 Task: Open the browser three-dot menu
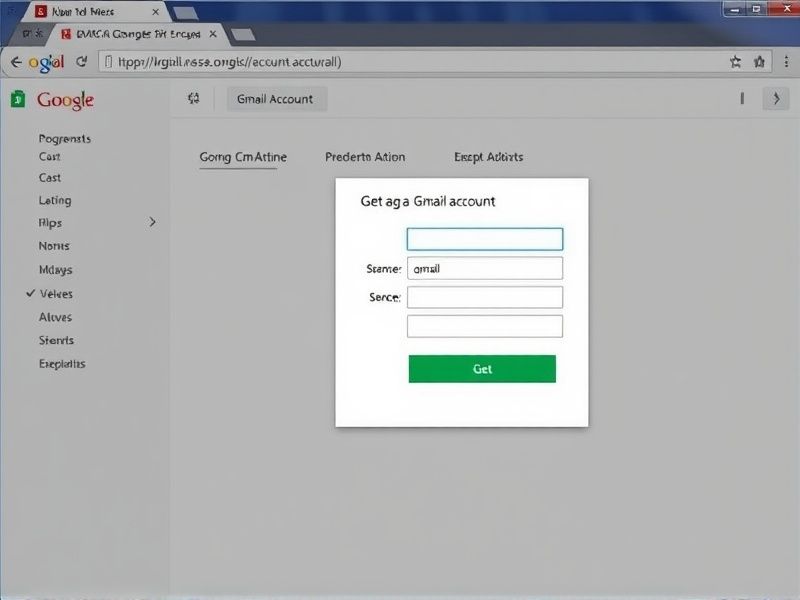click(786, 62)
